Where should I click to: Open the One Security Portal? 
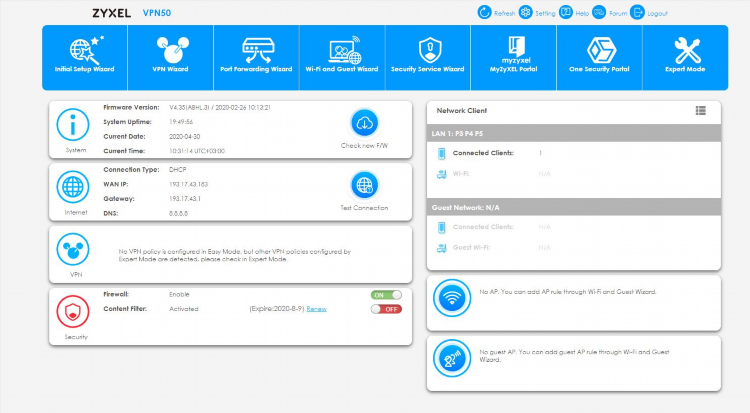click(x=599, y=57)
